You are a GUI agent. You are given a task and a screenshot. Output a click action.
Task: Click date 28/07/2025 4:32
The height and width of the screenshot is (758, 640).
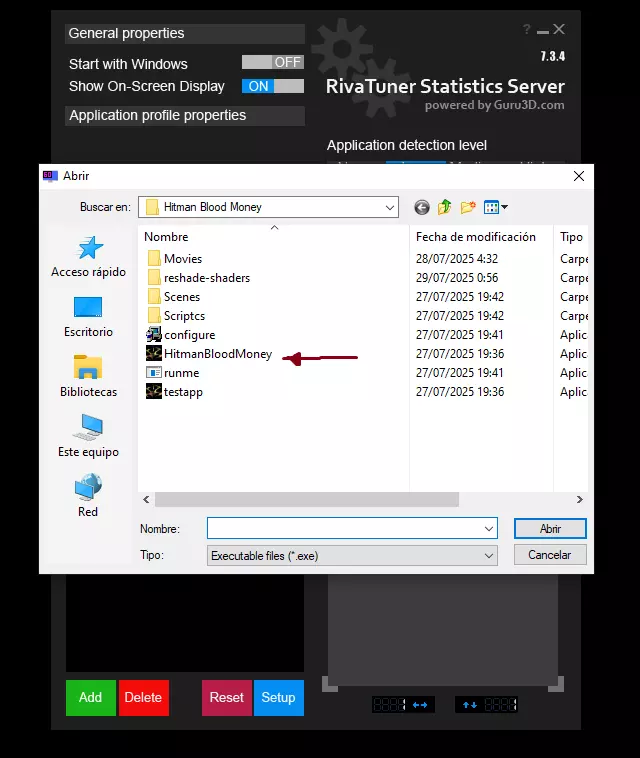pyautogui.click(x=457, y=259)
